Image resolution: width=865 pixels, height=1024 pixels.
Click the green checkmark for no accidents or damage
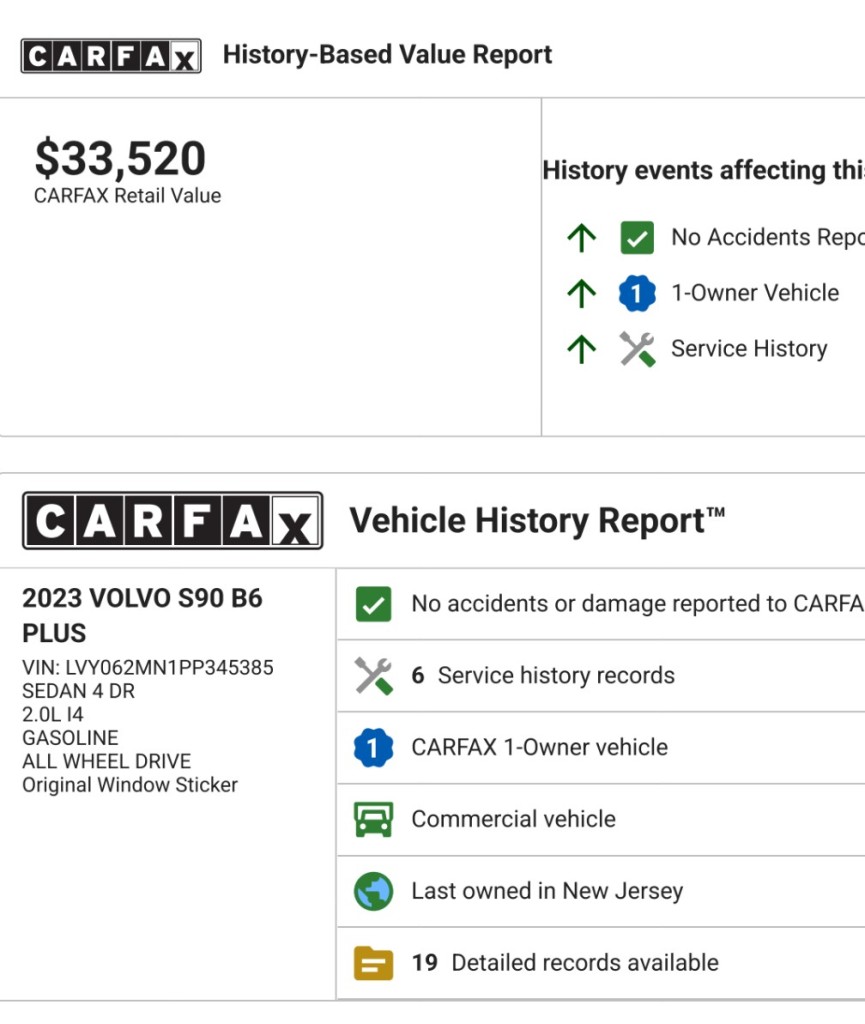[x=373, y=604]
